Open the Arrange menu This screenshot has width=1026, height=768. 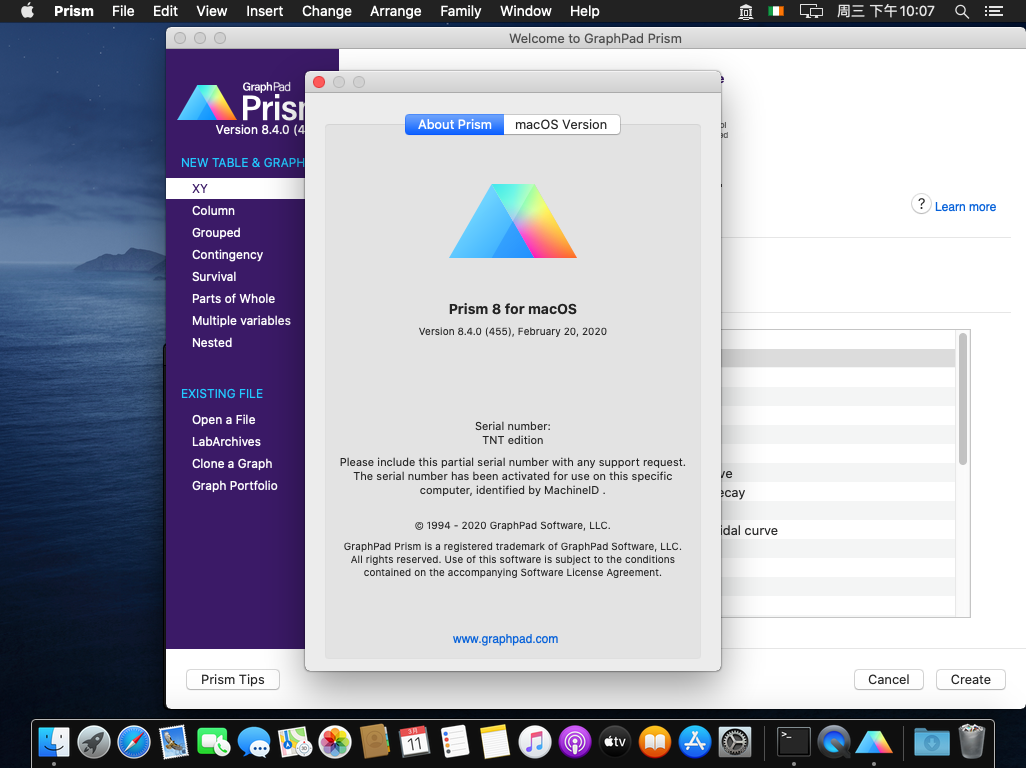tap(395, 11)
